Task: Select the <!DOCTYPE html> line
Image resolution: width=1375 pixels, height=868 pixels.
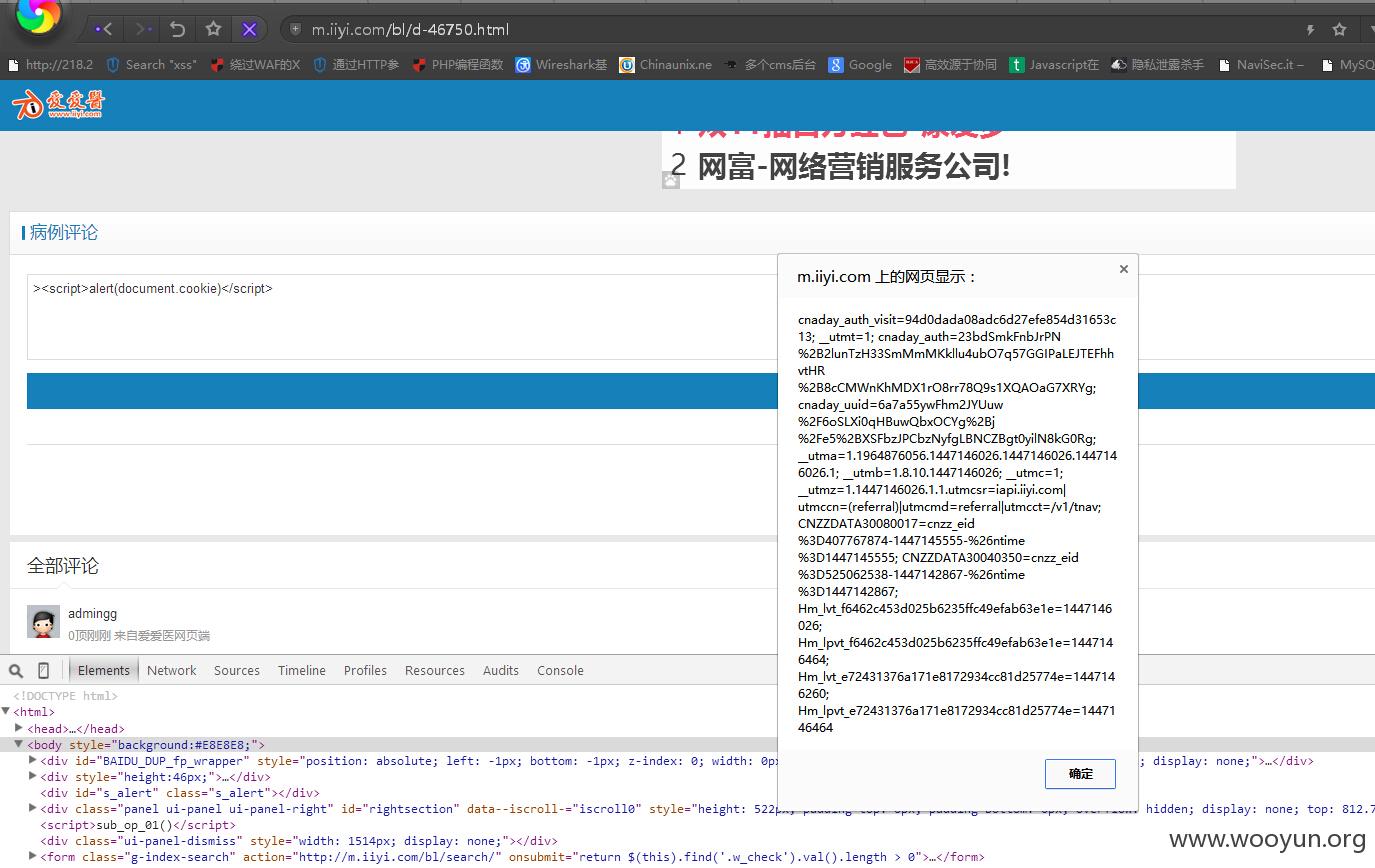Action: [66, 696]
